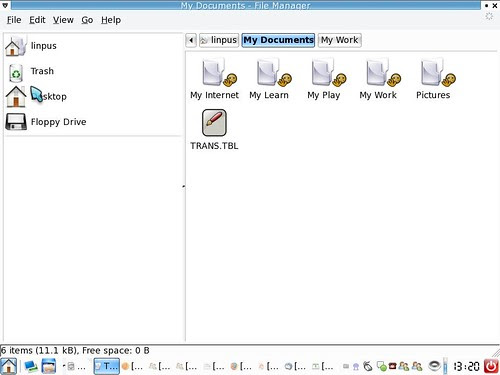Go to linpus in the path bar

(x=219, y=41)
